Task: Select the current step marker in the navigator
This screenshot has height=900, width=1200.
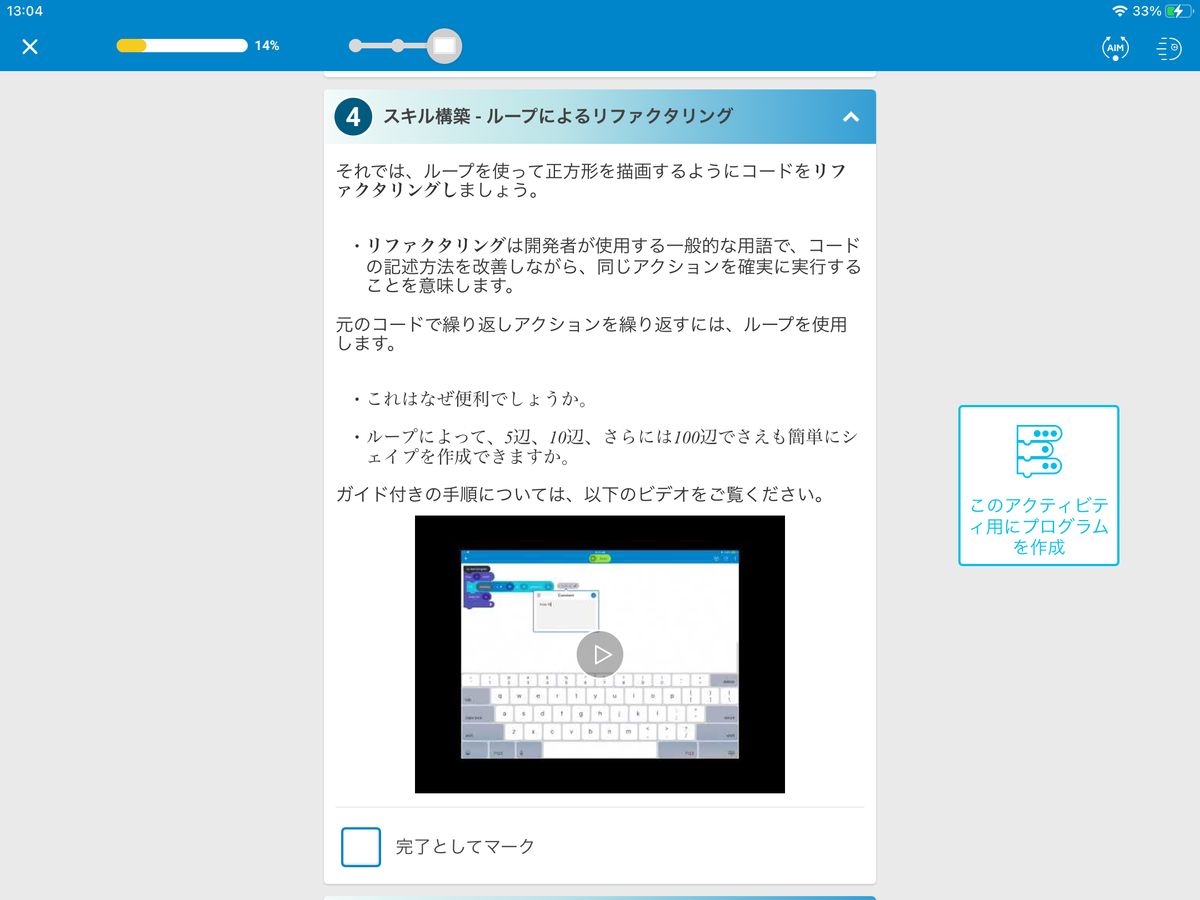Action: click(x=444, y=45)
